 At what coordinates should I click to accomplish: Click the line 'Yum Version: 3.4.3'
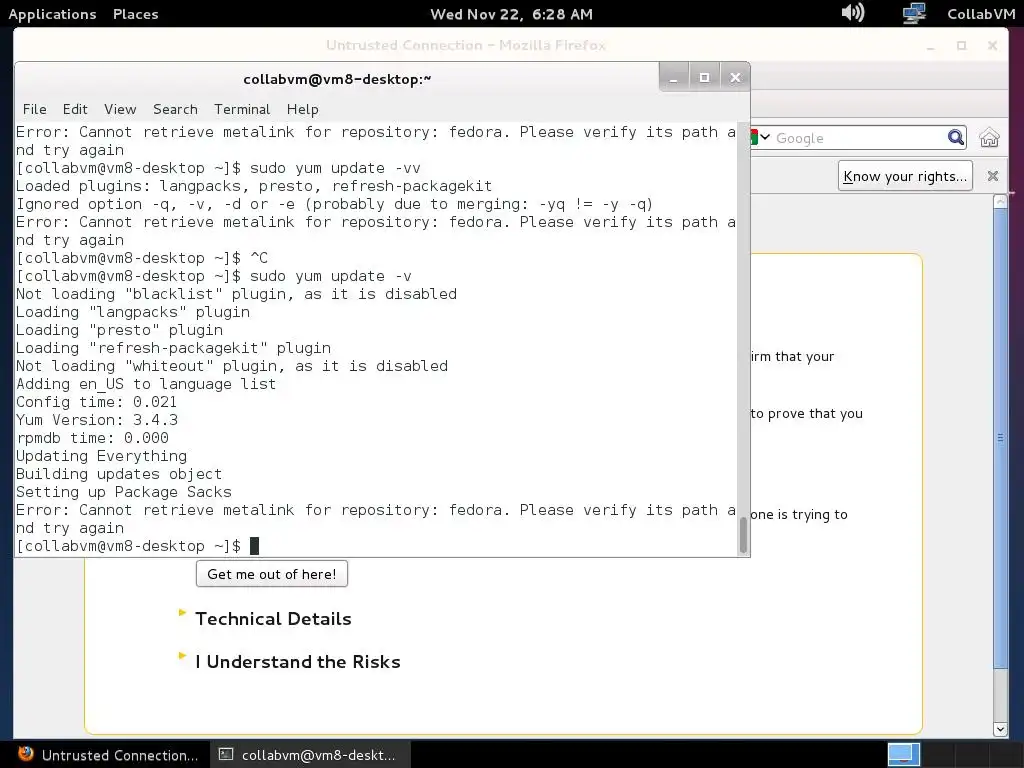click(97, 420)
